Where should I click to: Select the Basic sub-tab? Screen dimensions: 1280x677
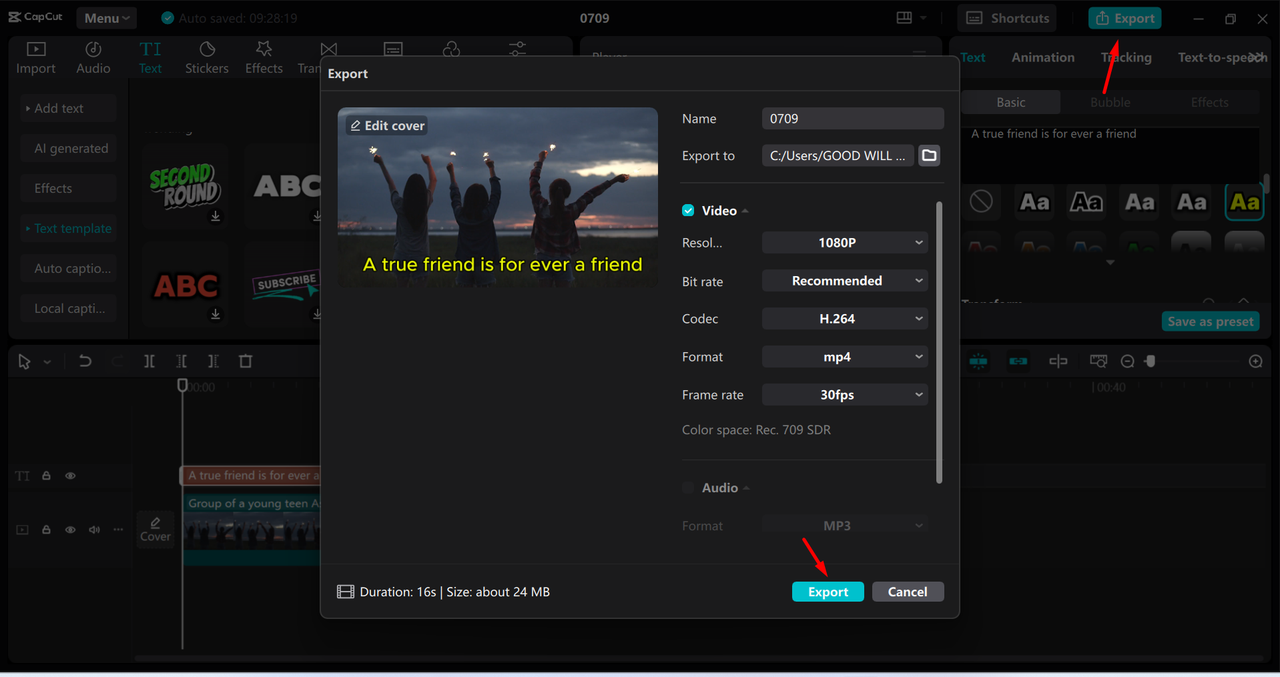(x=1011, y=102)
